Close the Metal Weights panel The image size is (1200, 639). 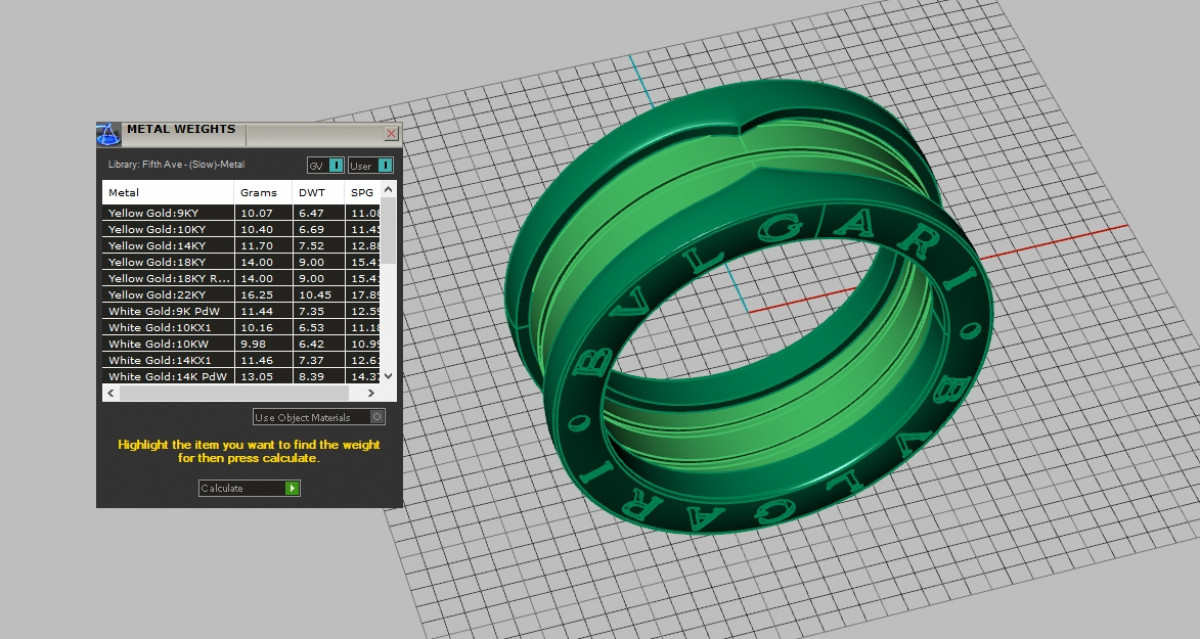(391, 133)
